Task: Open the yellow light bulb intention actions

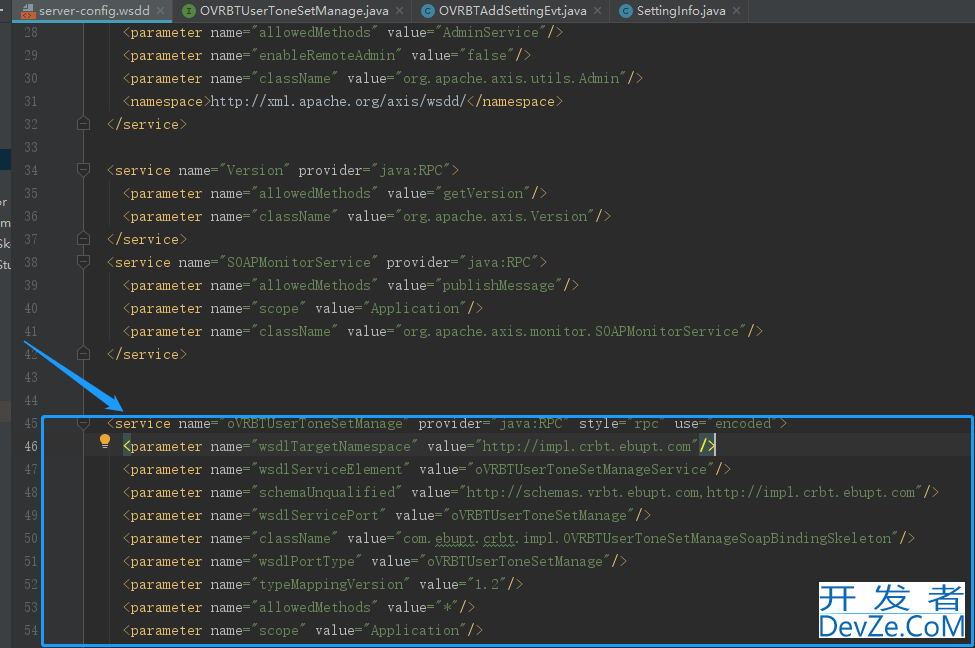Action: pyautogui.click(x=104, y=441)
